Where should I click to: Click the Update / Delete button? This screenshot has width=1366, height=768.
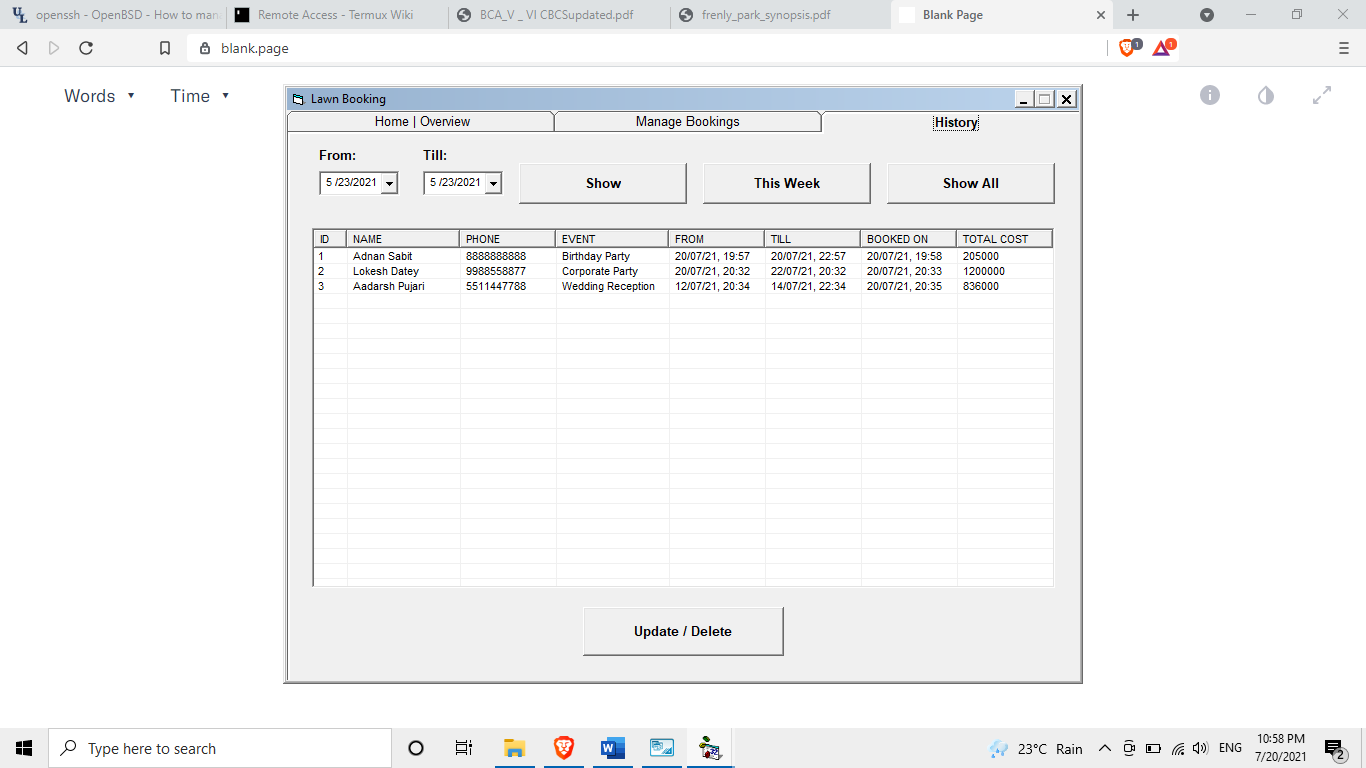[683, 631]
